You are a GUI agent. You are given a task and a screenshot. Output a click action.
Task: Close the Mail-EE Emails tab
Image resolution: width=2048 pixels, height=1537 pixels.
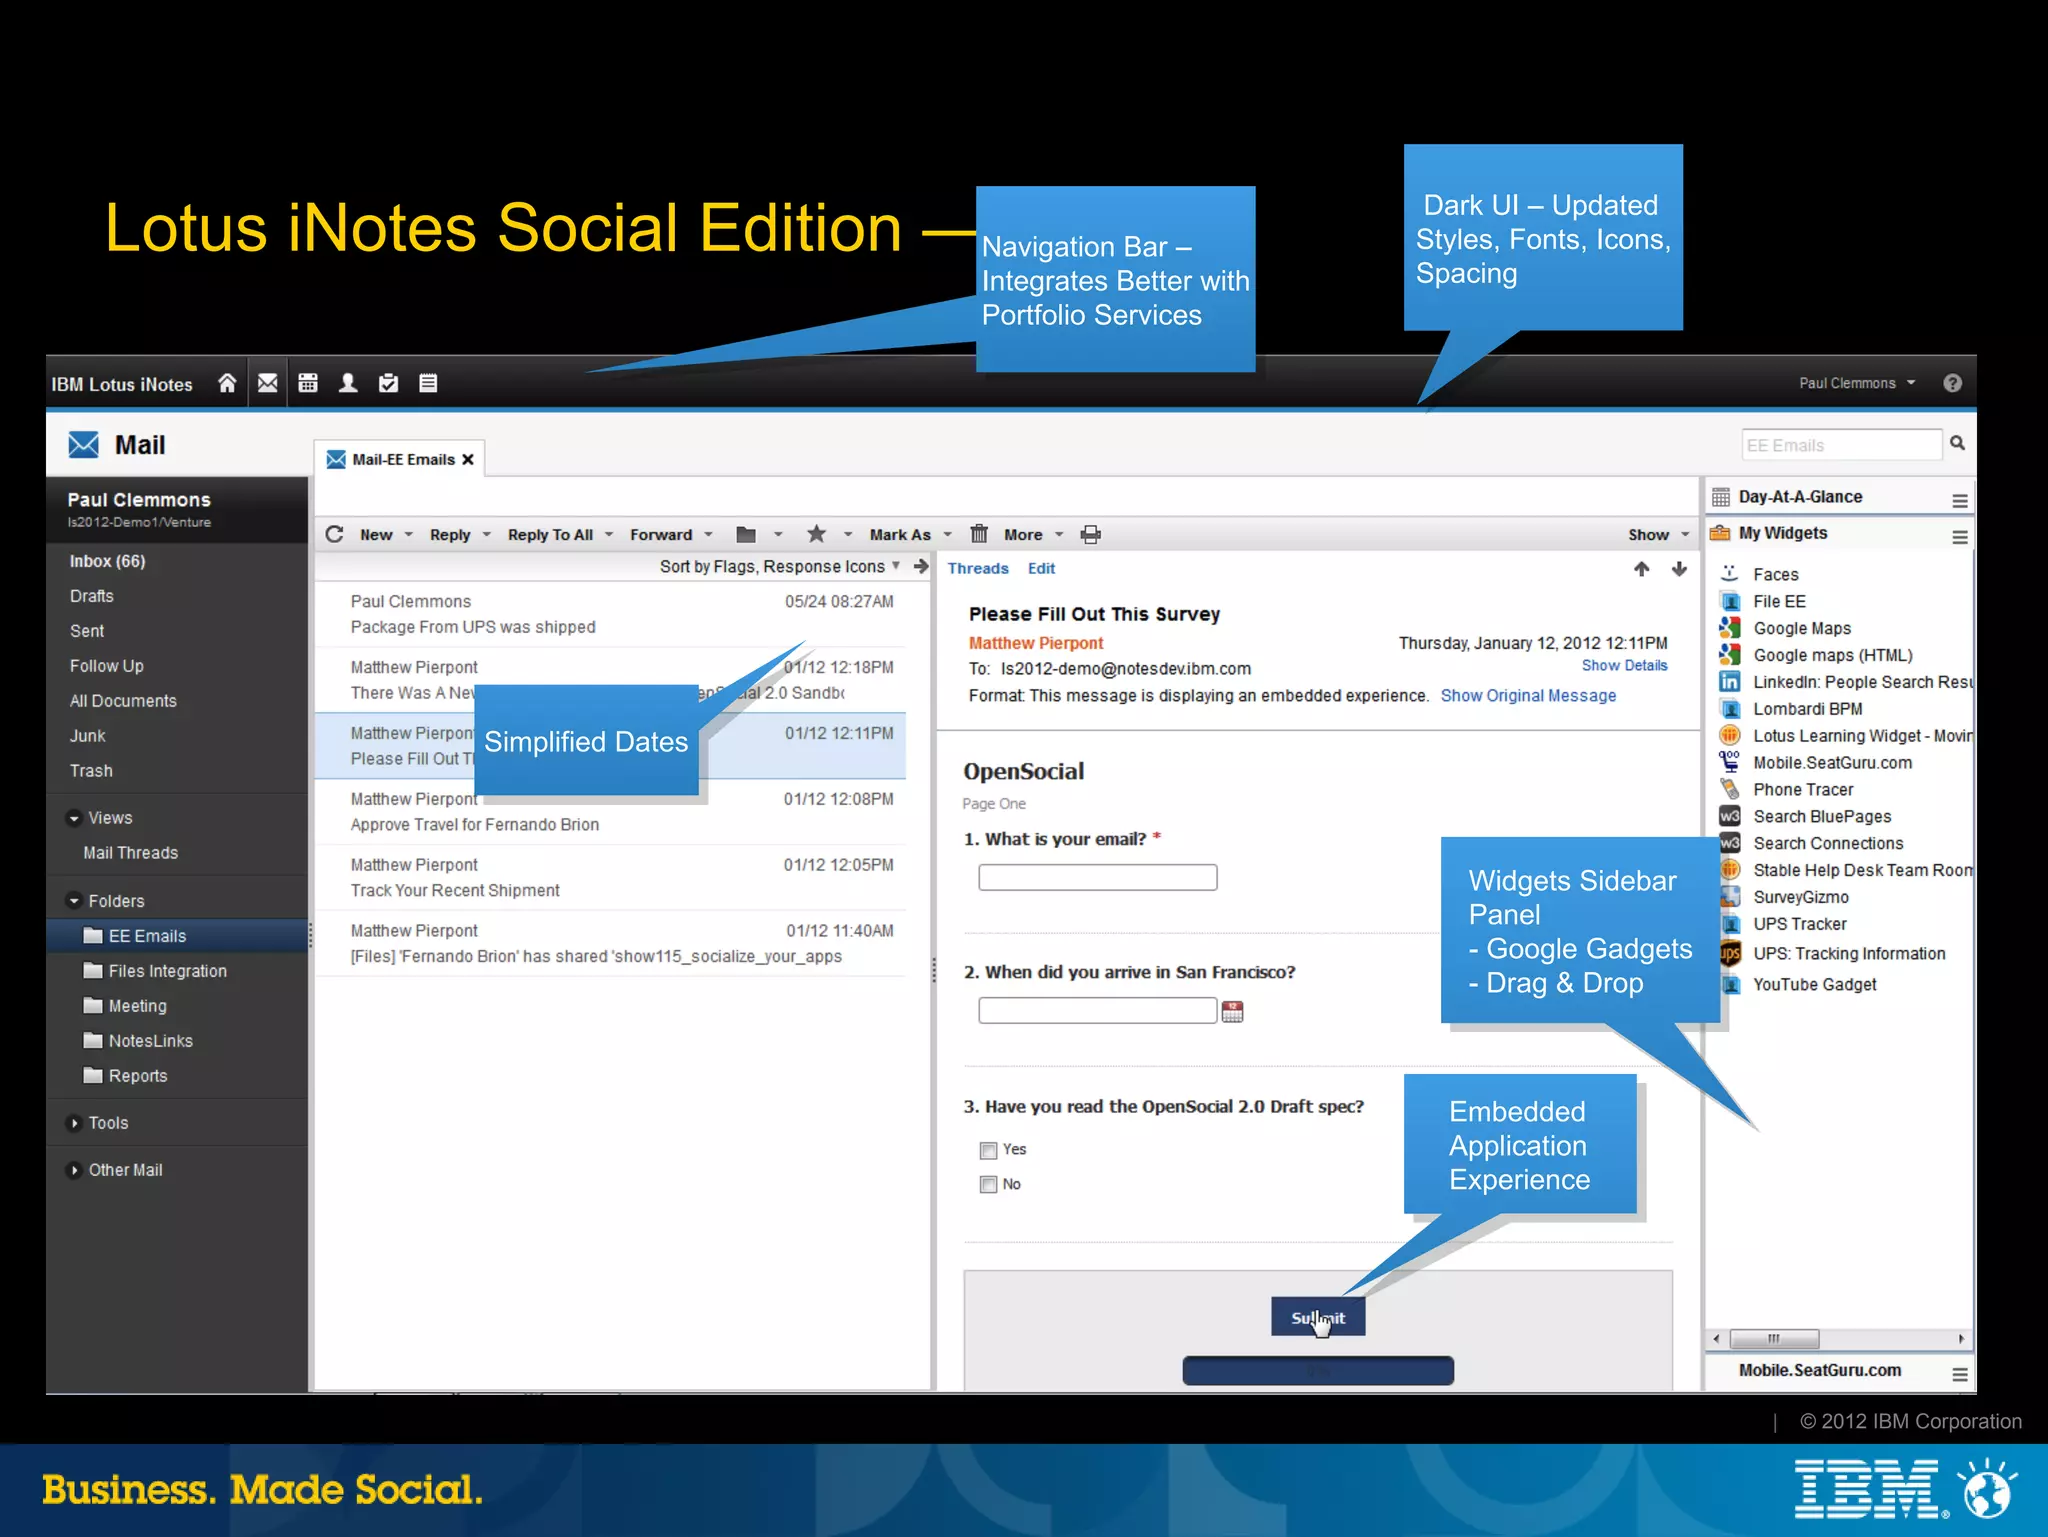point(467,459)
